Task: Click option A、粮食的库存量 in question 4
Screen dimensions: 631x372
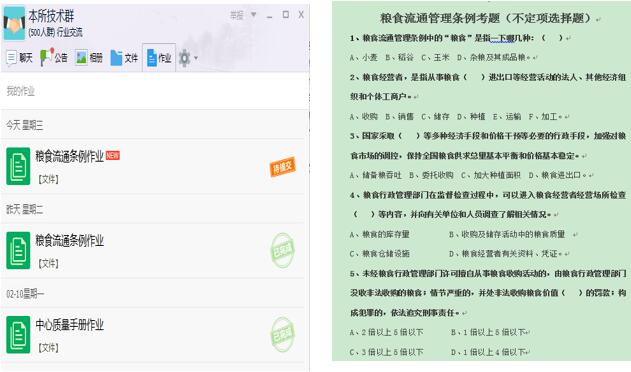Action: [379, 234]
